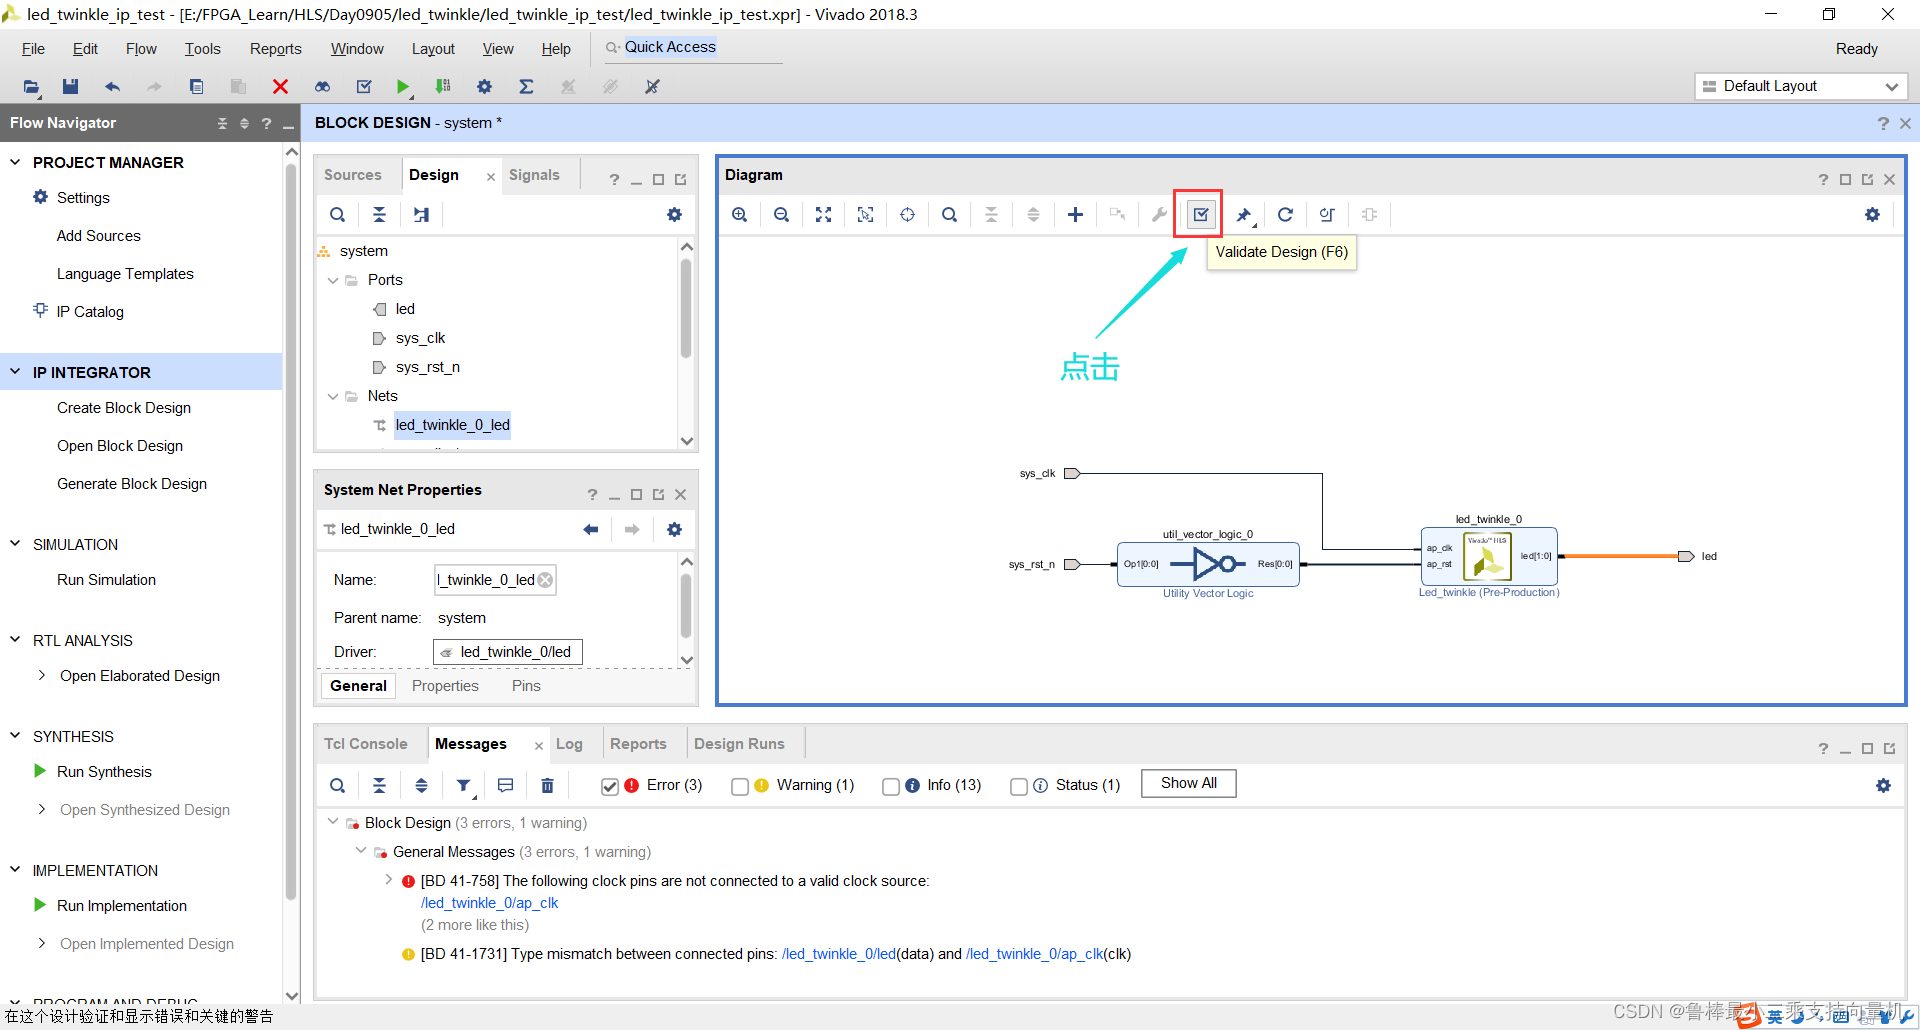Screen dimensions: 1920x1030
Task: Click Run Synthesis
Action: 104,772
